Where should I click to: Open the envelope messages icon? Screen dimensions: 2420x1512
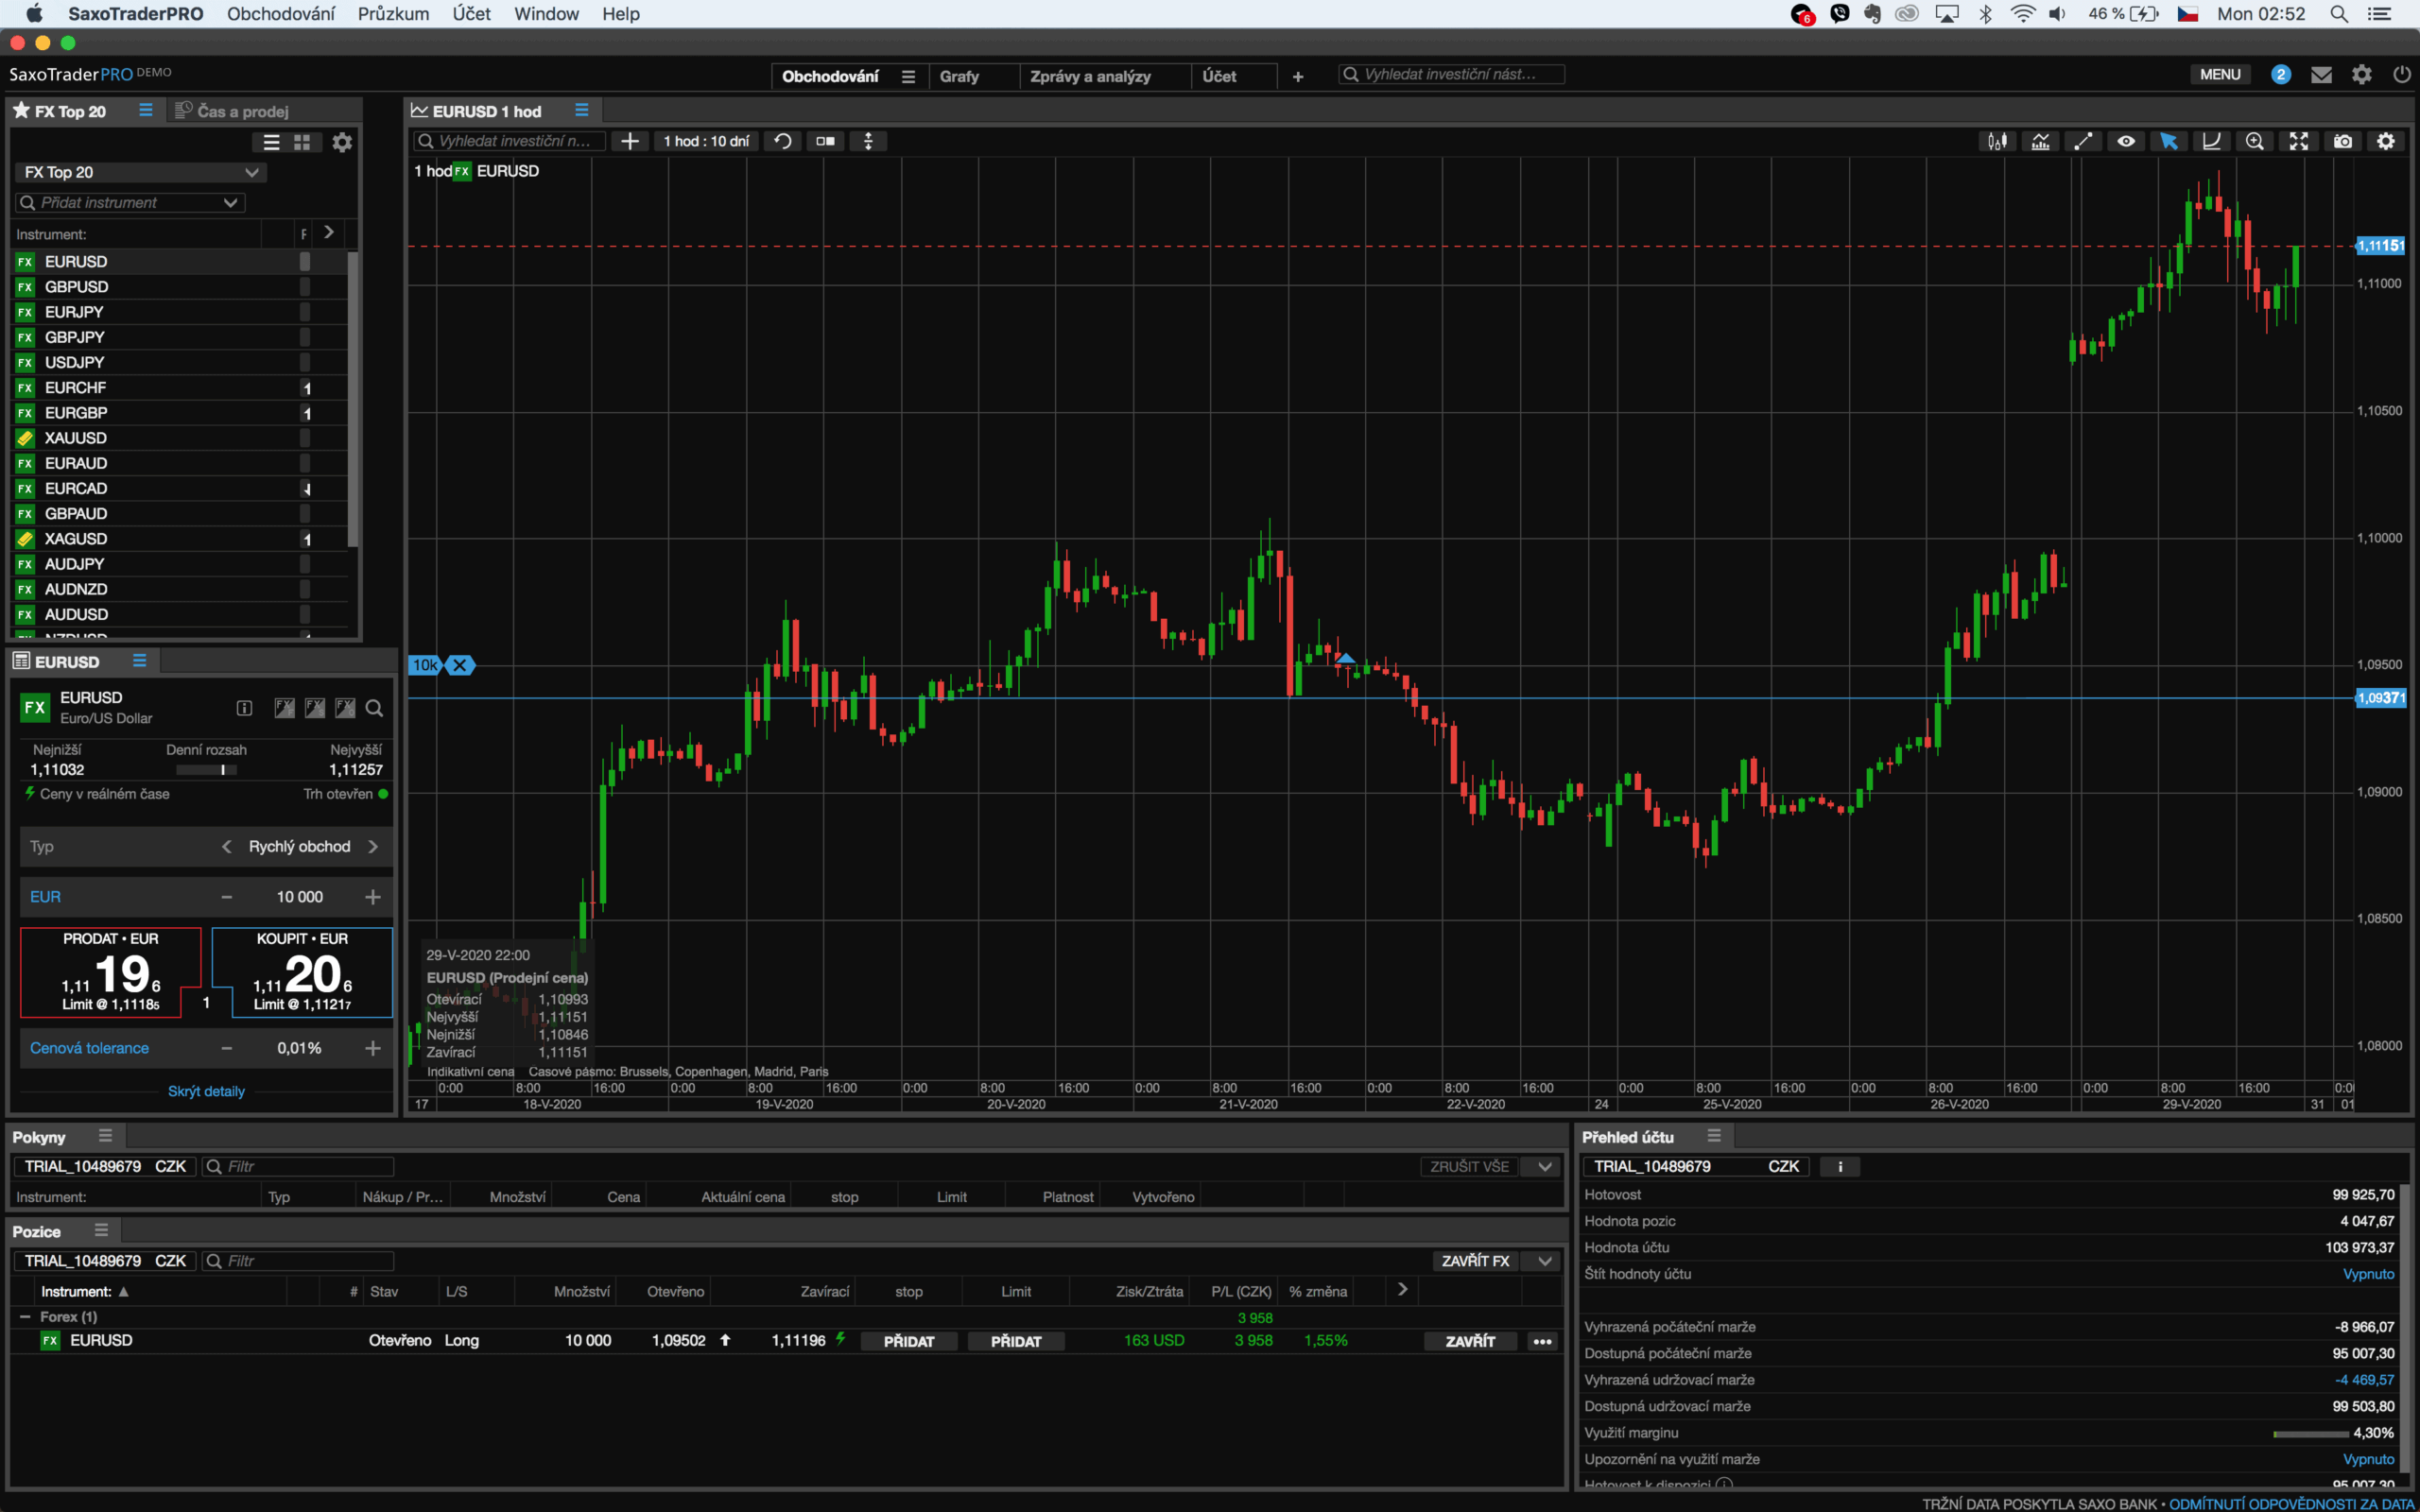[x=2321, y=75]
